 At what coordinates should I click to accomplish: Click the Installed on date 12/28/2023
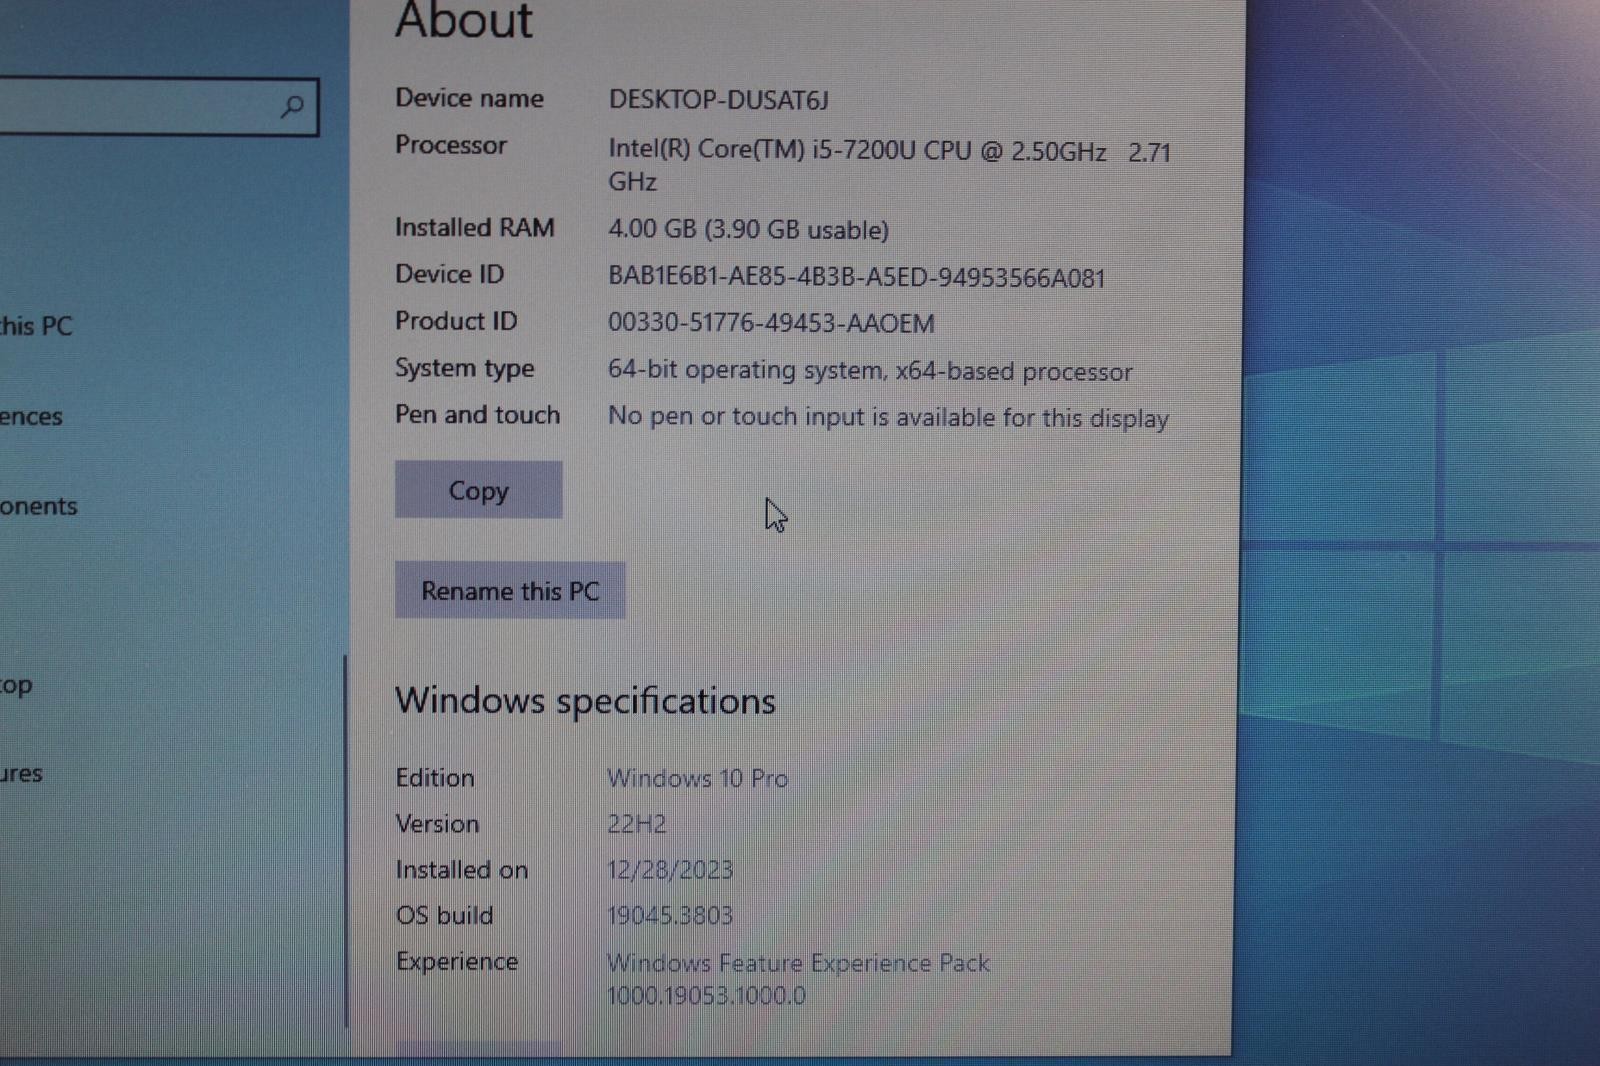(670, 870)
